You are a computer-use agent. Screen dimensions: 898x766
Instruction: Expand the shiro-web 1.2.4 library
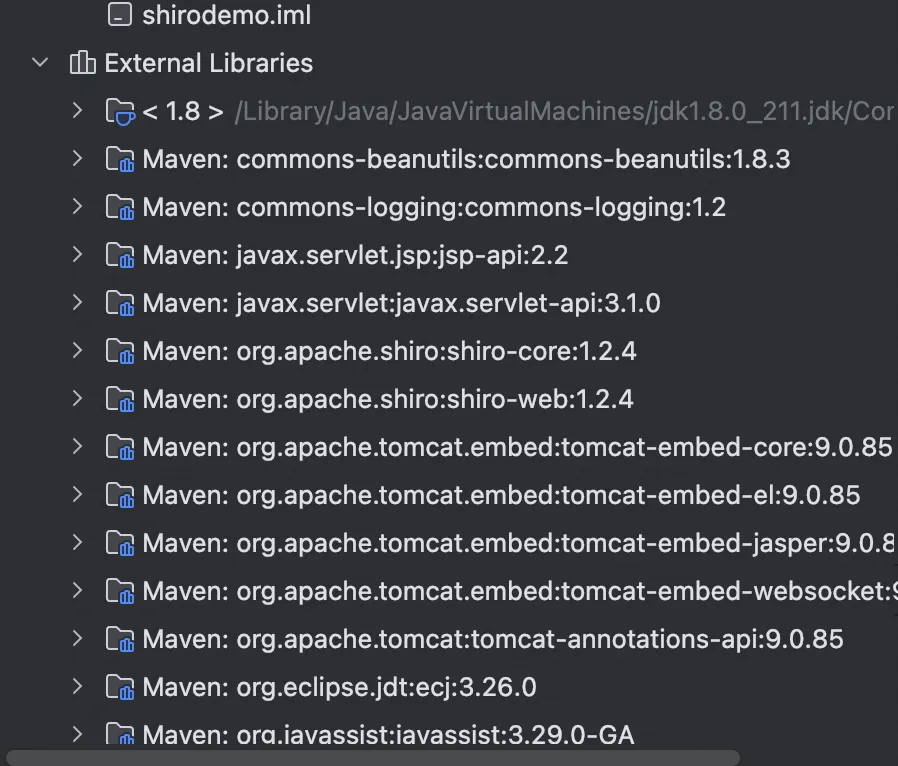(77, 399)
